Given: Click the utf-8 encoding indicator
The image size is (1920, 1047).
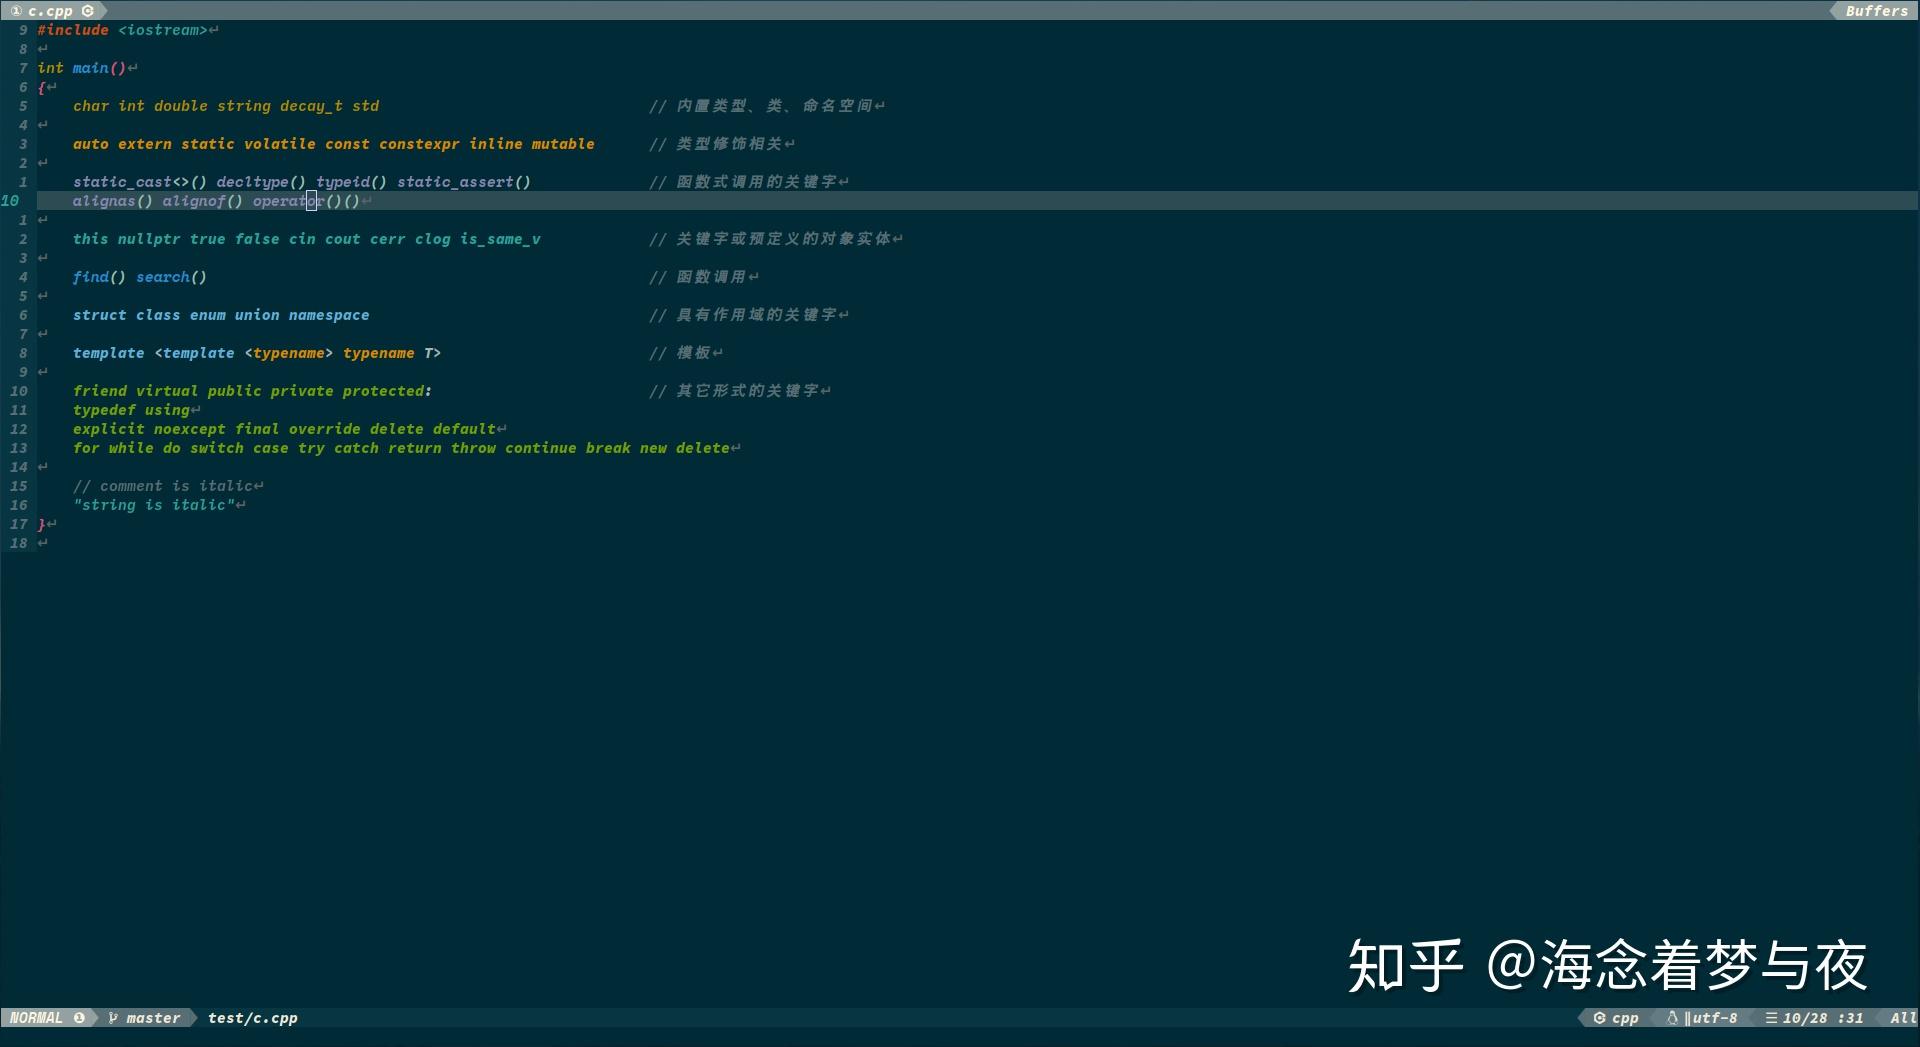Looking at the screenshot, I should (1715, 1018).
